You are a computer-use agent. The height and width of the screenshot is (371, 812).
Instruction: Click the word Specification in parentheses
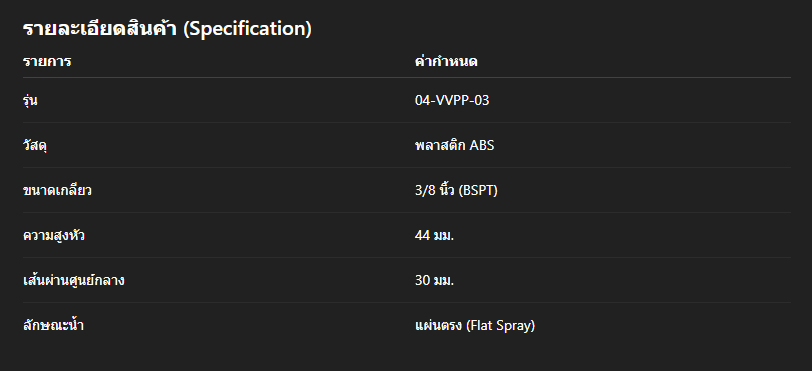(248, 28)
